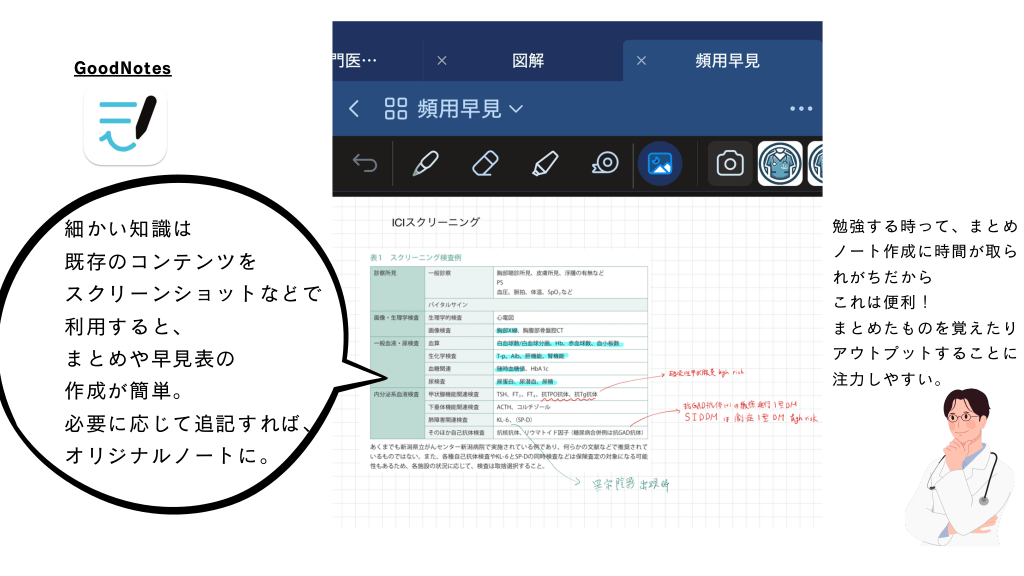Viewport: 1024px width, 576px height.
Task: Select the Pen tool
Action: coord(425,164)
